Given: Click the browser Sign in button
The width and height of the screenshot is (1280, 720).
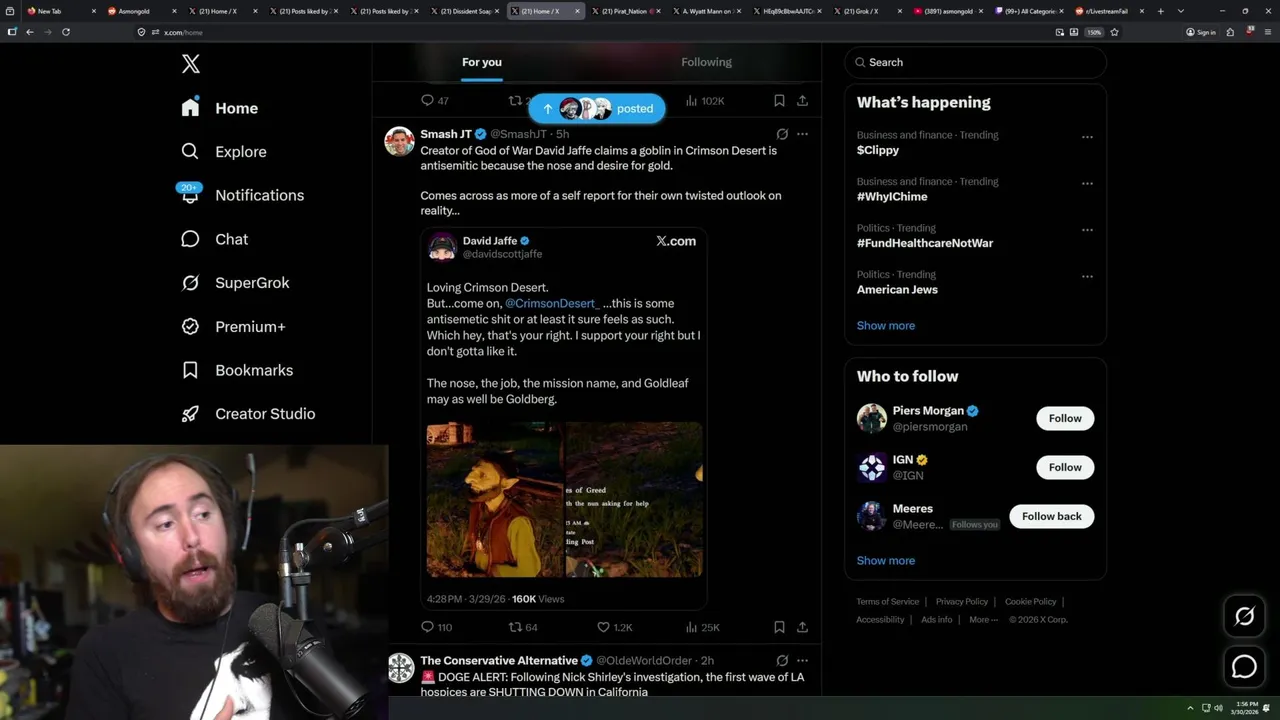Looking at the screenshot, I should click(1201, 32).
